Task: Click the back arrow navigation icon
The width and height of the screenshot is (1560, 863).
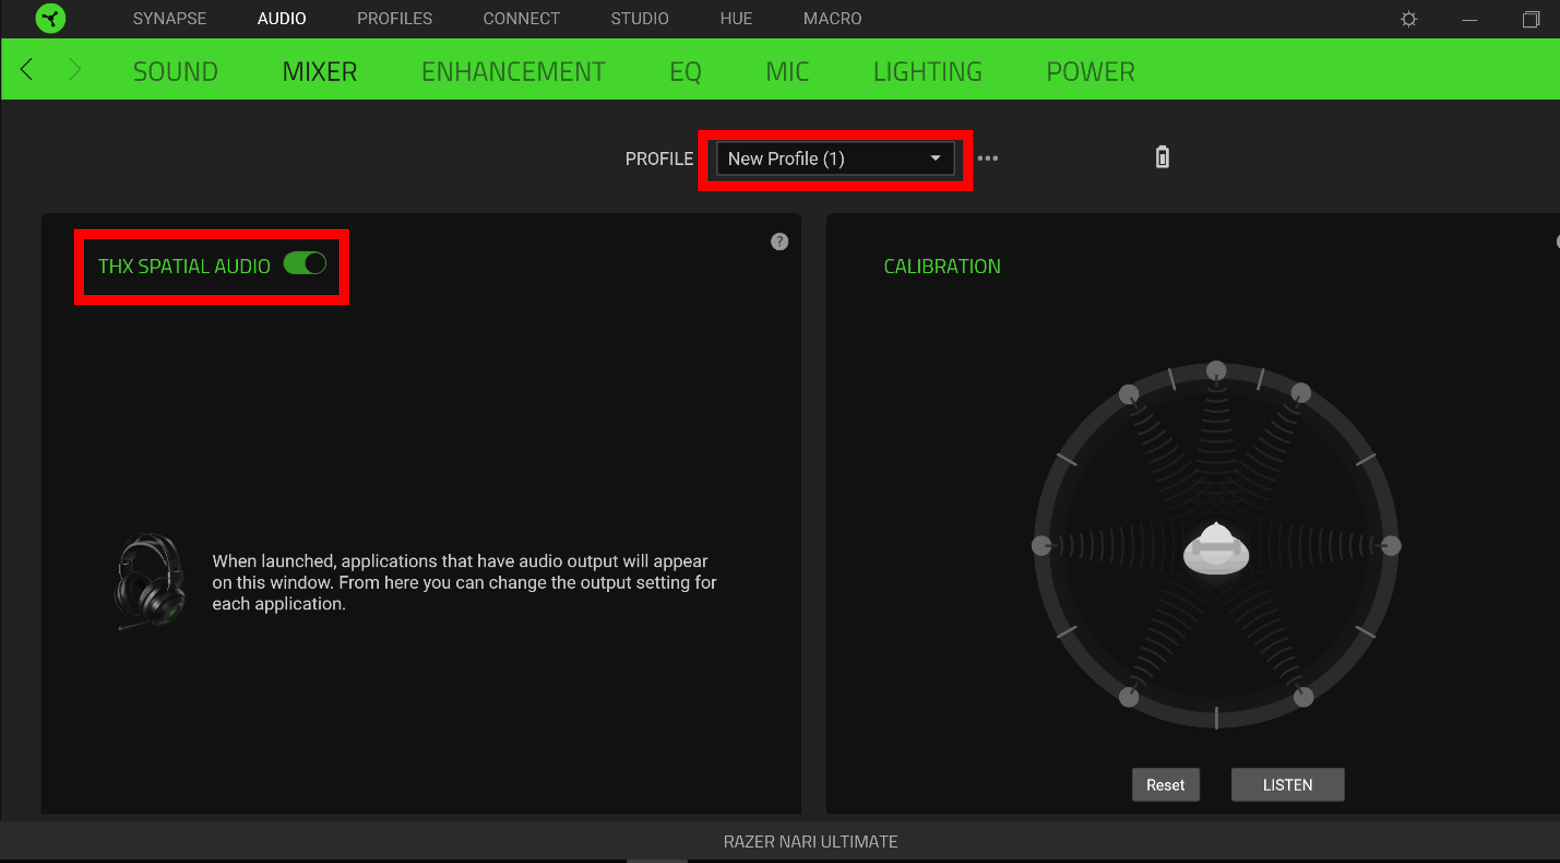Action: (26, 69)
